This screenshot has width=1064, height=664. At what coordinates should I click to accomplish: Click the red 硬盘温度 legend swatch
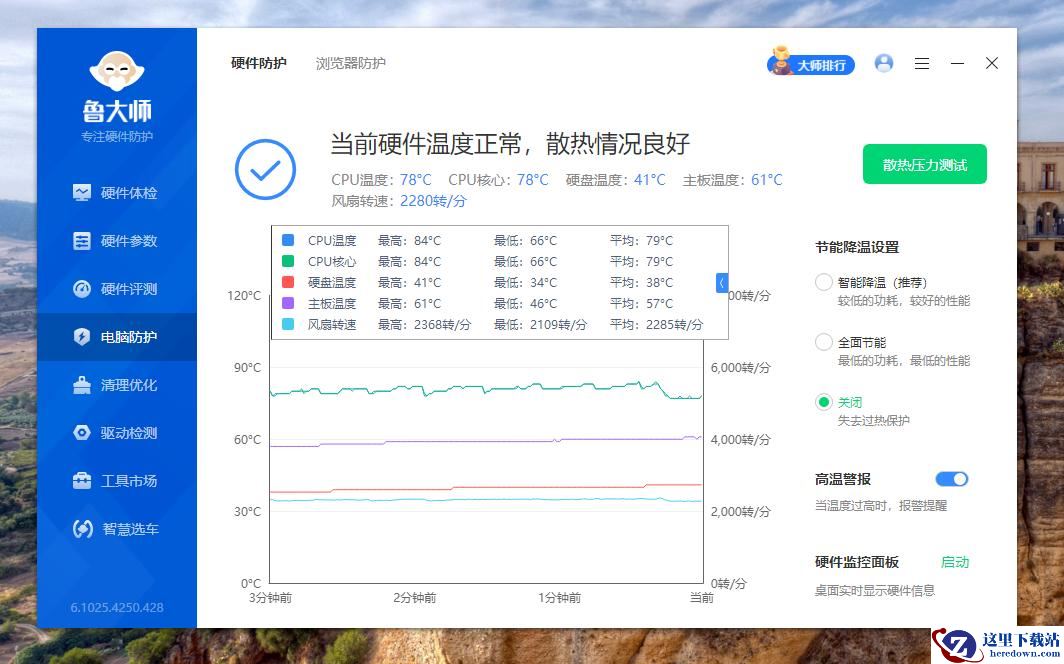pos(288,282)
